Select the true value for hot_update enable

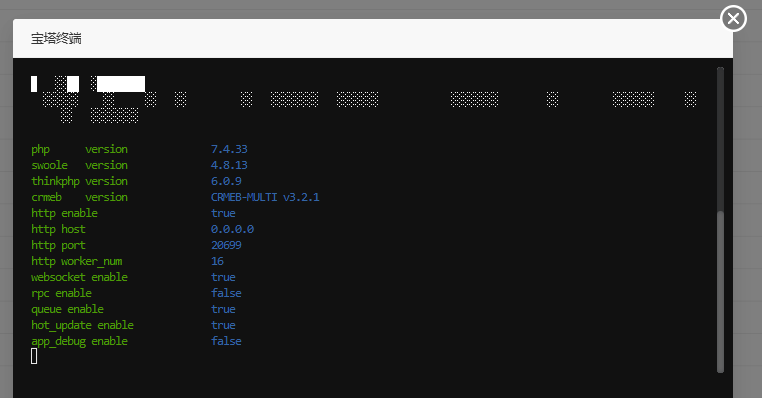223,325
